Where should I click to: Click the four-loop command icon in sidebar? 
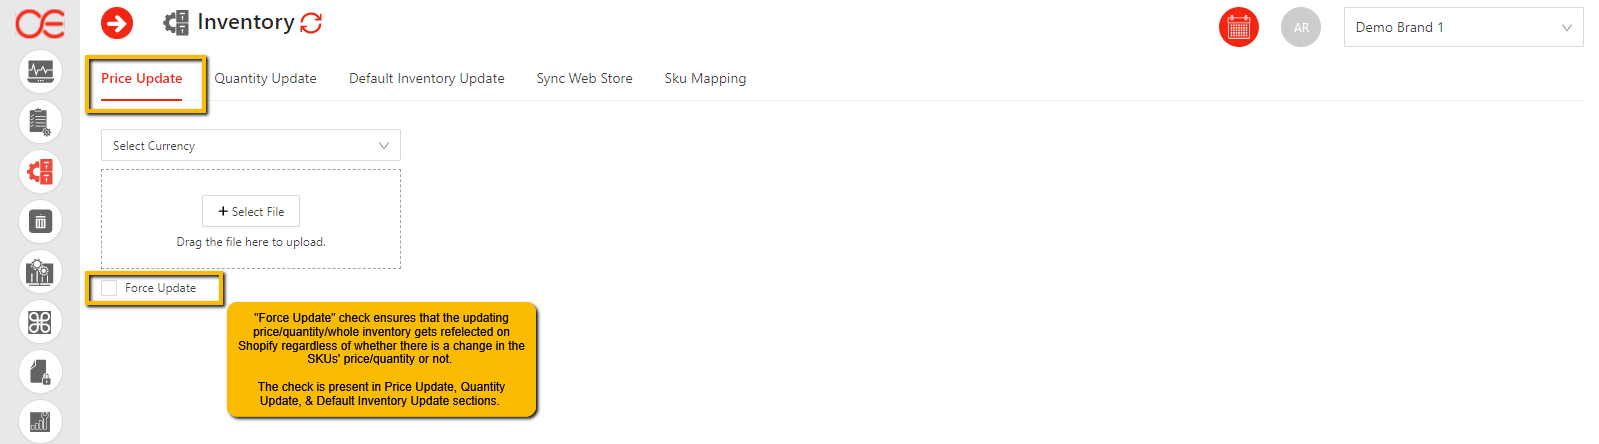tap(40, 322)
